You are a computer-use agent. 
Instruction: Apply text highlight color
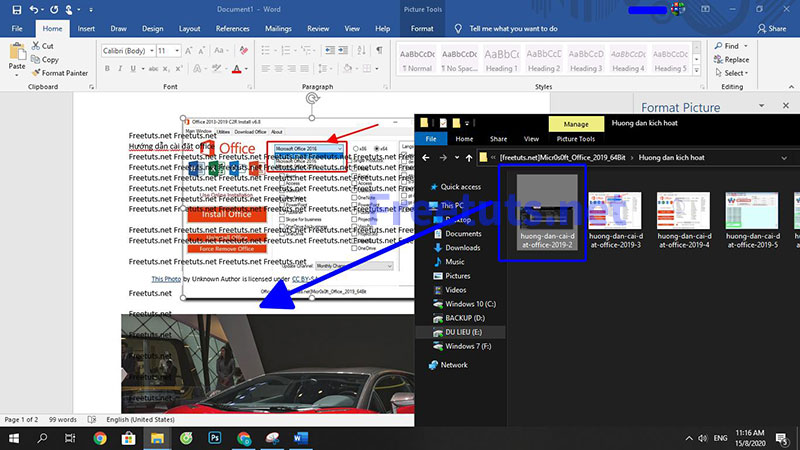click(x=216, y=68)
